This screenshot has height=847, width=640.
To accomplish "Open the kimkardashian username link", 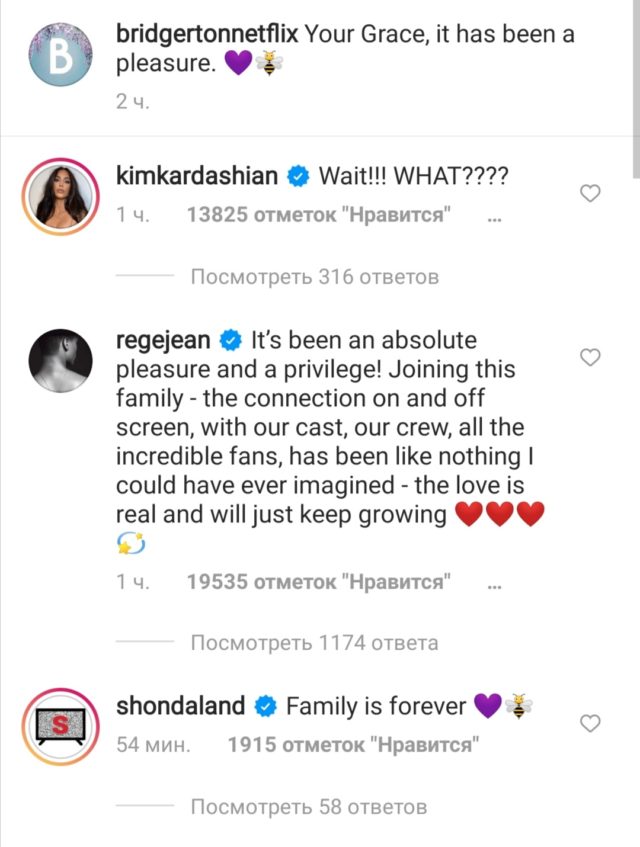I will 197,177.
